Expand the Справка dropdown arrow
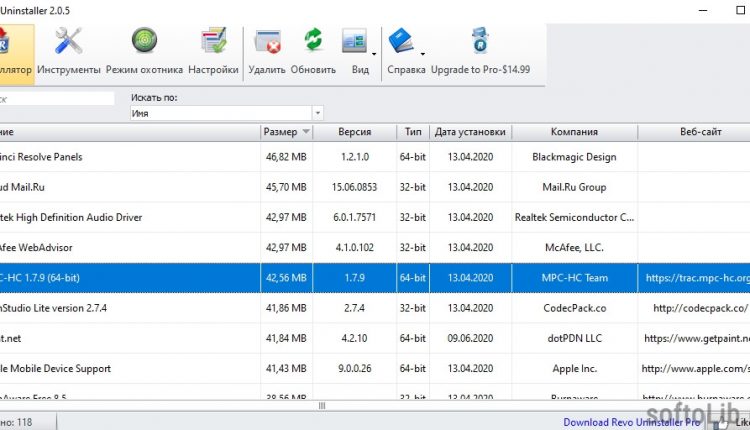750x430 pixels. click(422, 54)
